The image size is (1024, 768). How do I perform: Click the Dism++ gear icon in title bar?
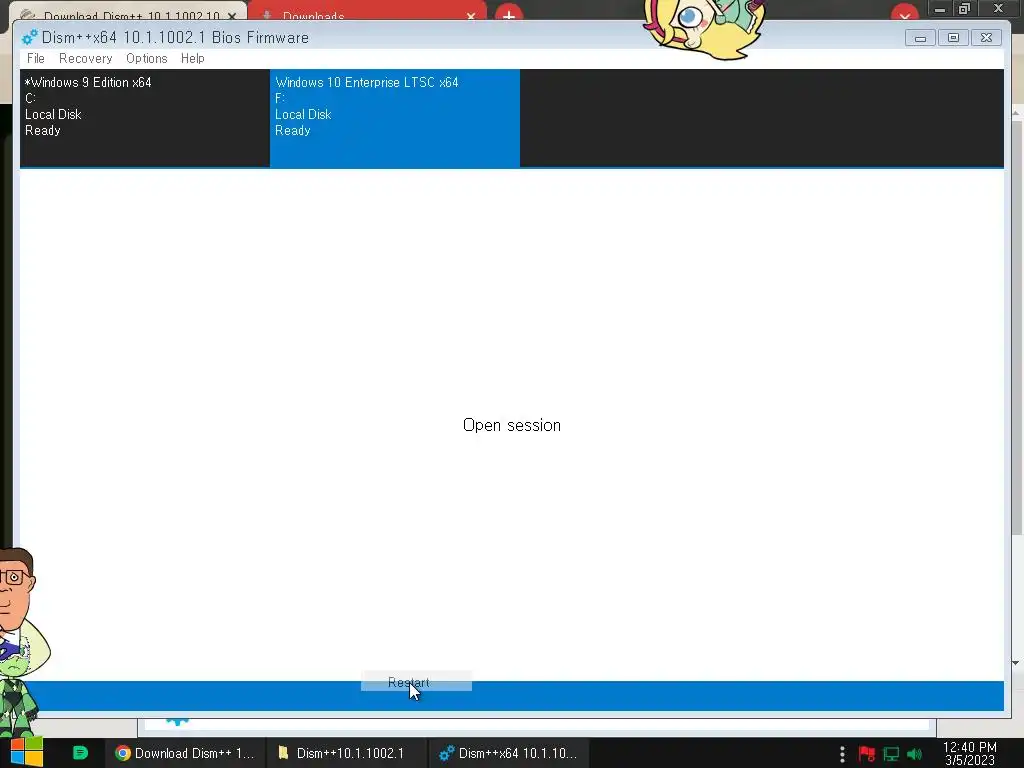pyautogui.click(x=30, y=38)
